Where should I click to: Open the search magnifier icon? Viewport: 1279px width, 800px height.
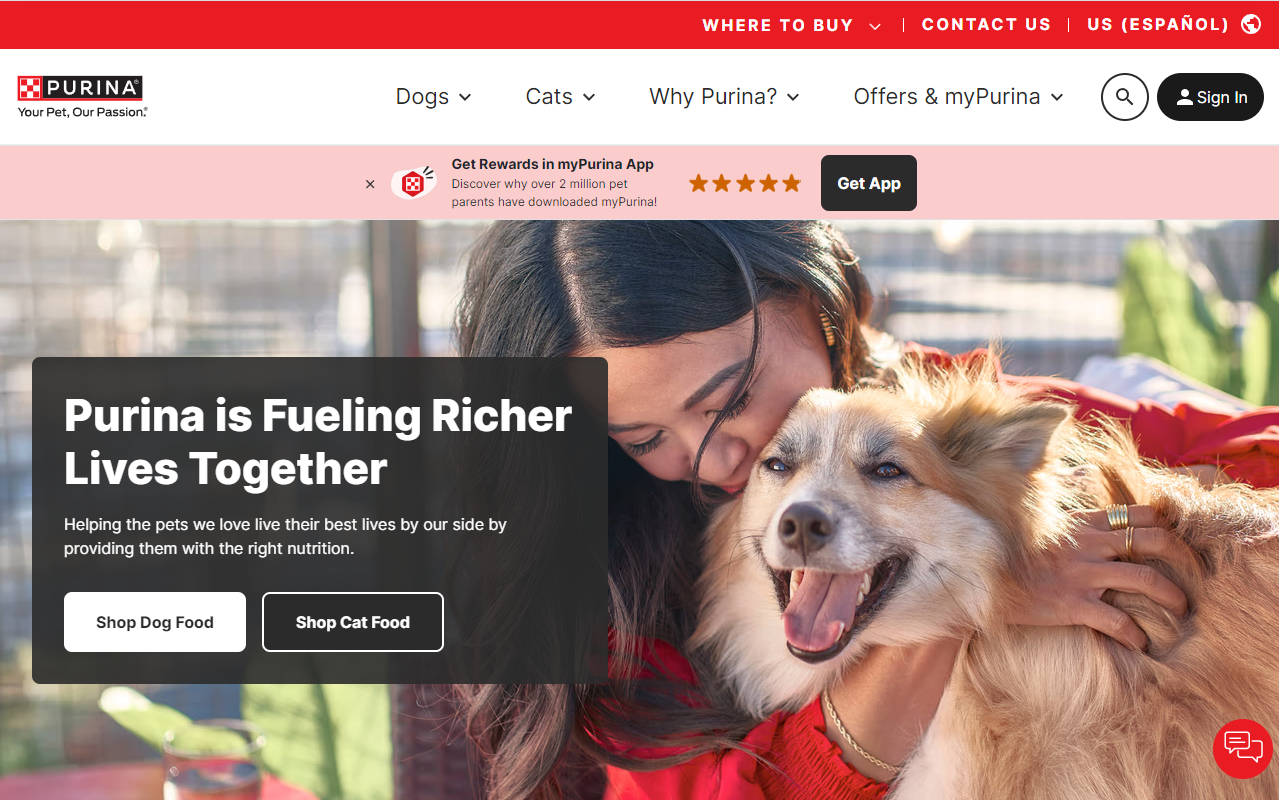1124,97
